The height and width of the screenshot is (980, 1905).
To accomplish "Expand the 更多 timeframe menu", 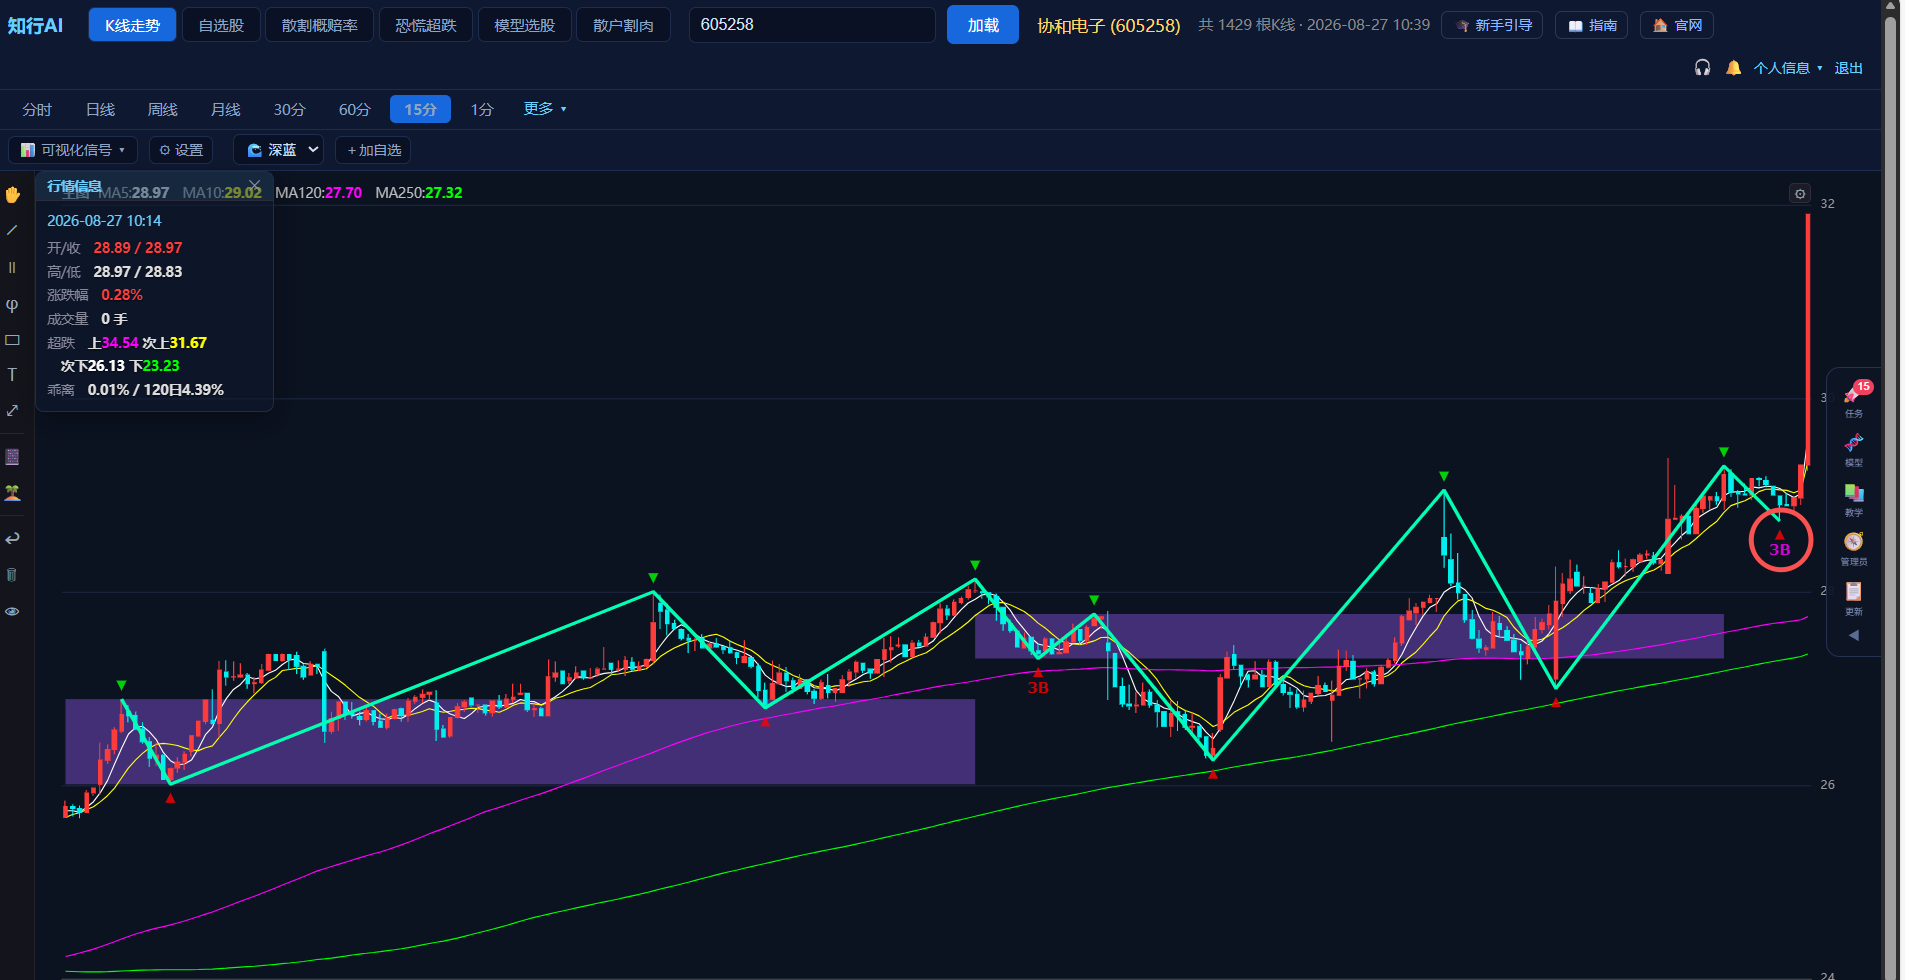I will click(x=545, y=109).
